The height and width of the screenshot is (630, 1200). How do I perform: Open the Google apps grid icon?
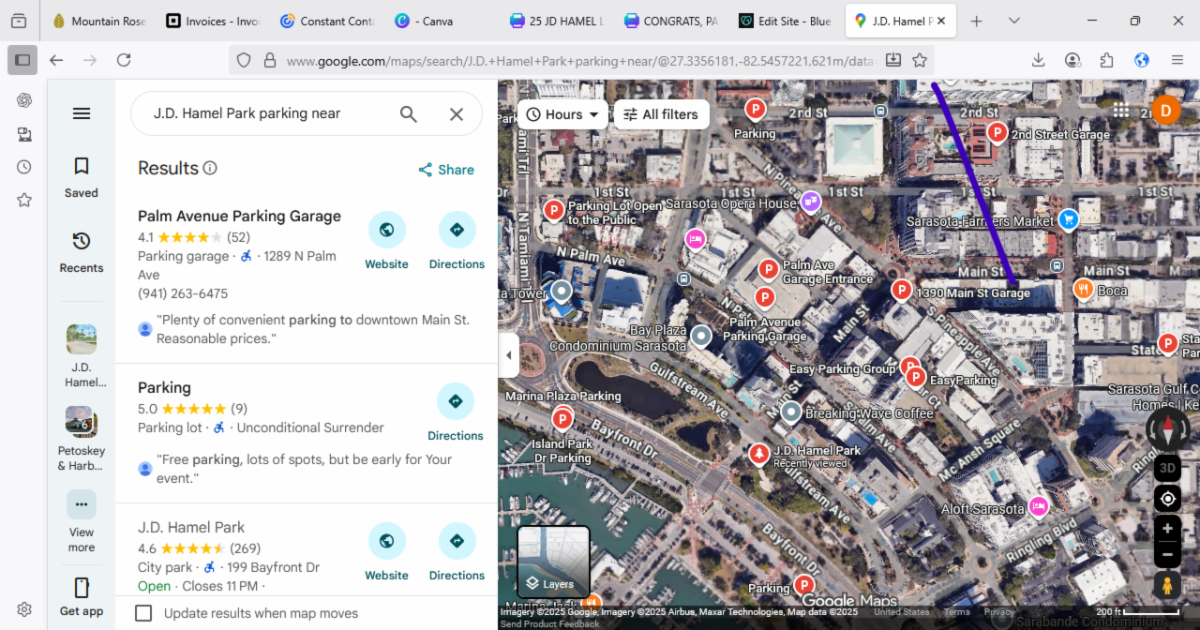point(1121,110)
